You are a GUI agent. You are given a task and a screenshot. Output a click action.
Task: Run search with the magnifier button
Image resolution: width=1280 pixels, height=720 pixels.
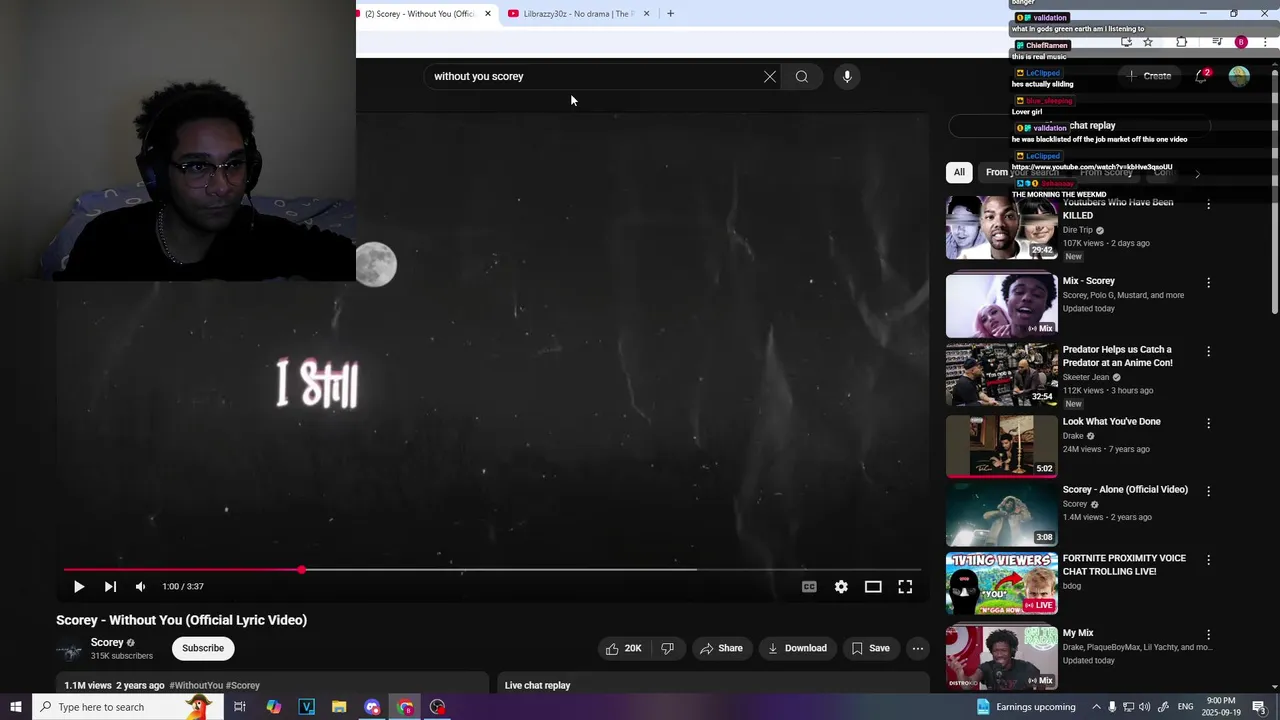pos(802,77)
